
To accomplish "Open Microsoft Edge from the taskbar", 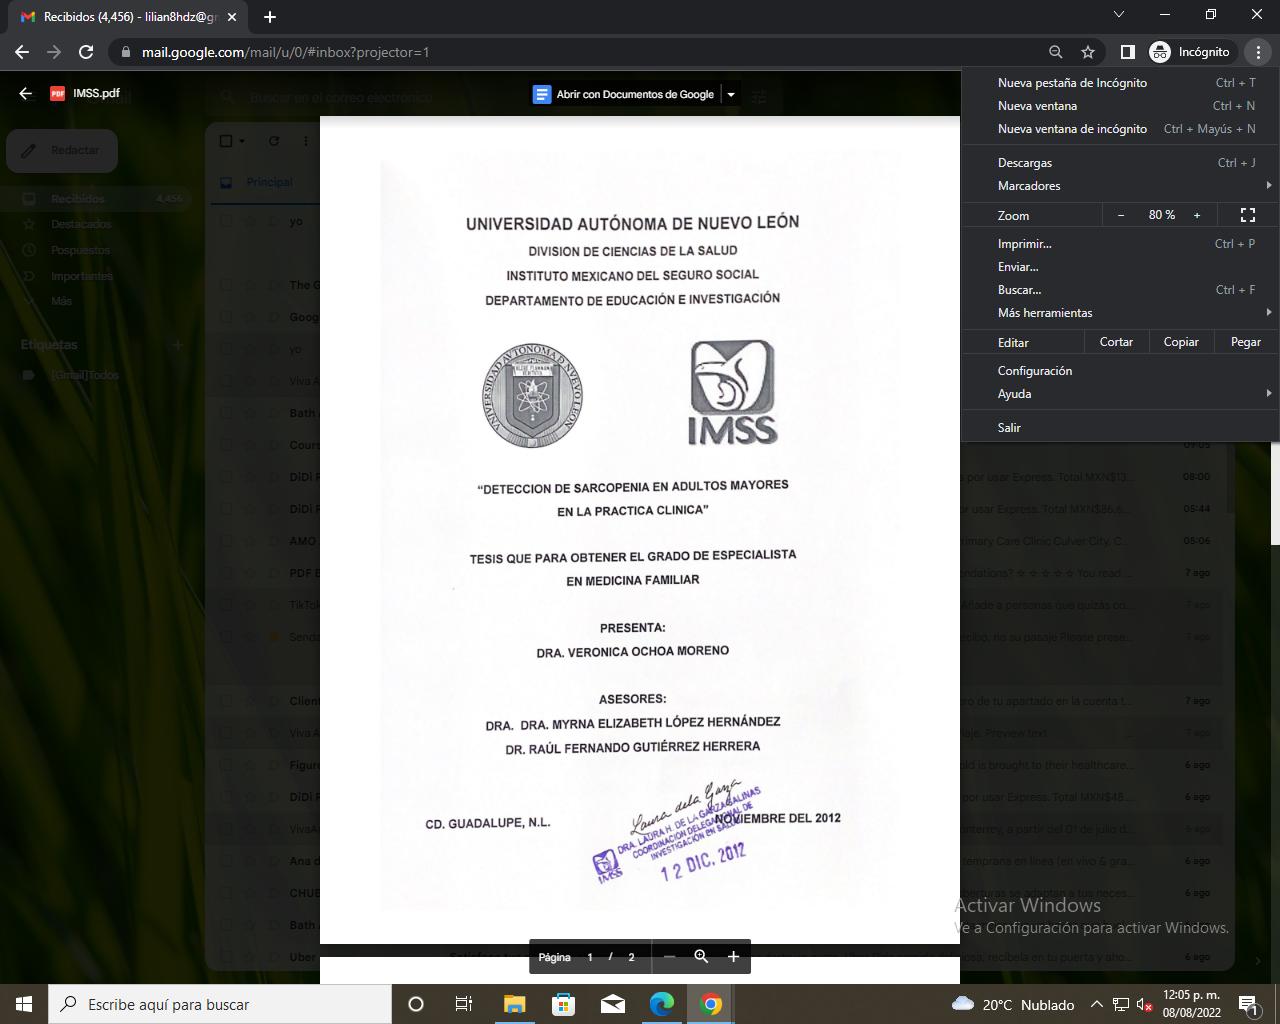I will [662, 1004].
